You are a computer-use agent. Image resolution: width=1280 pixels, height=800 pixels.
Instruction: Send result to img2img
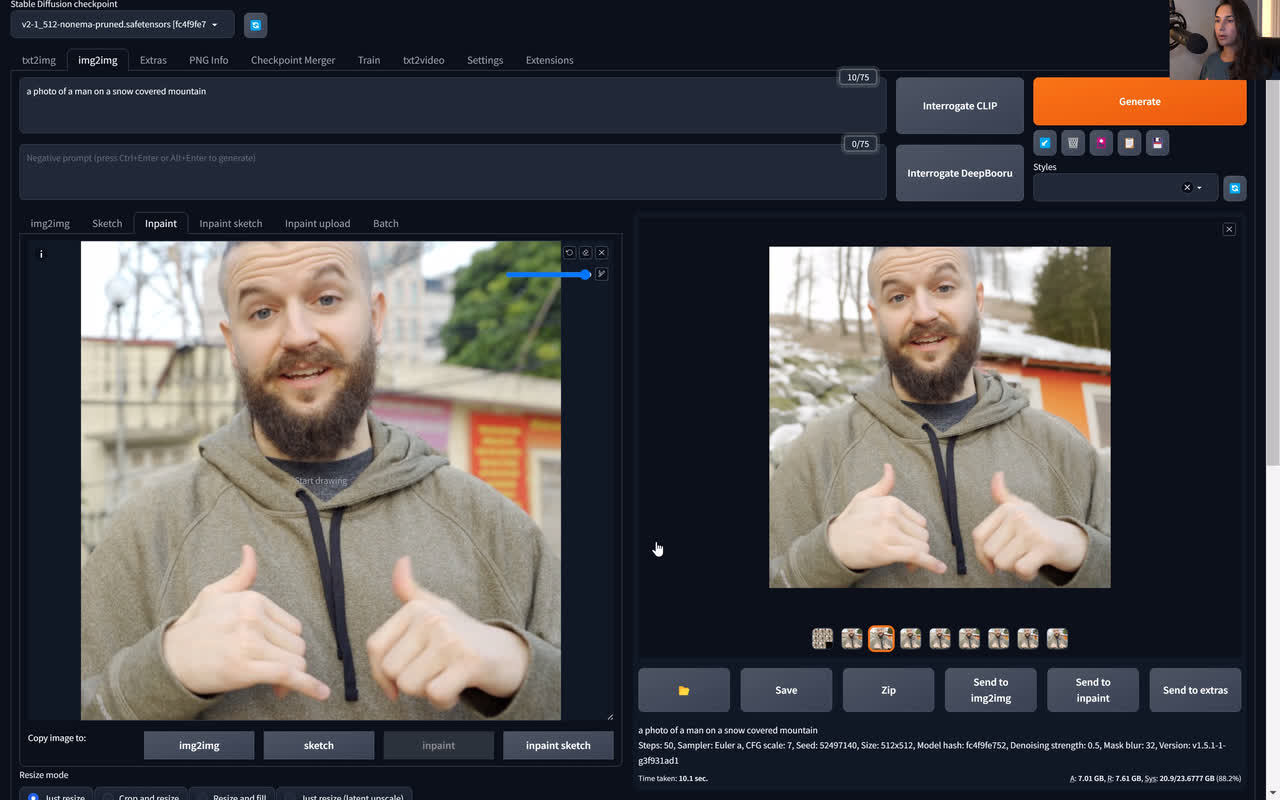(991, 690)
